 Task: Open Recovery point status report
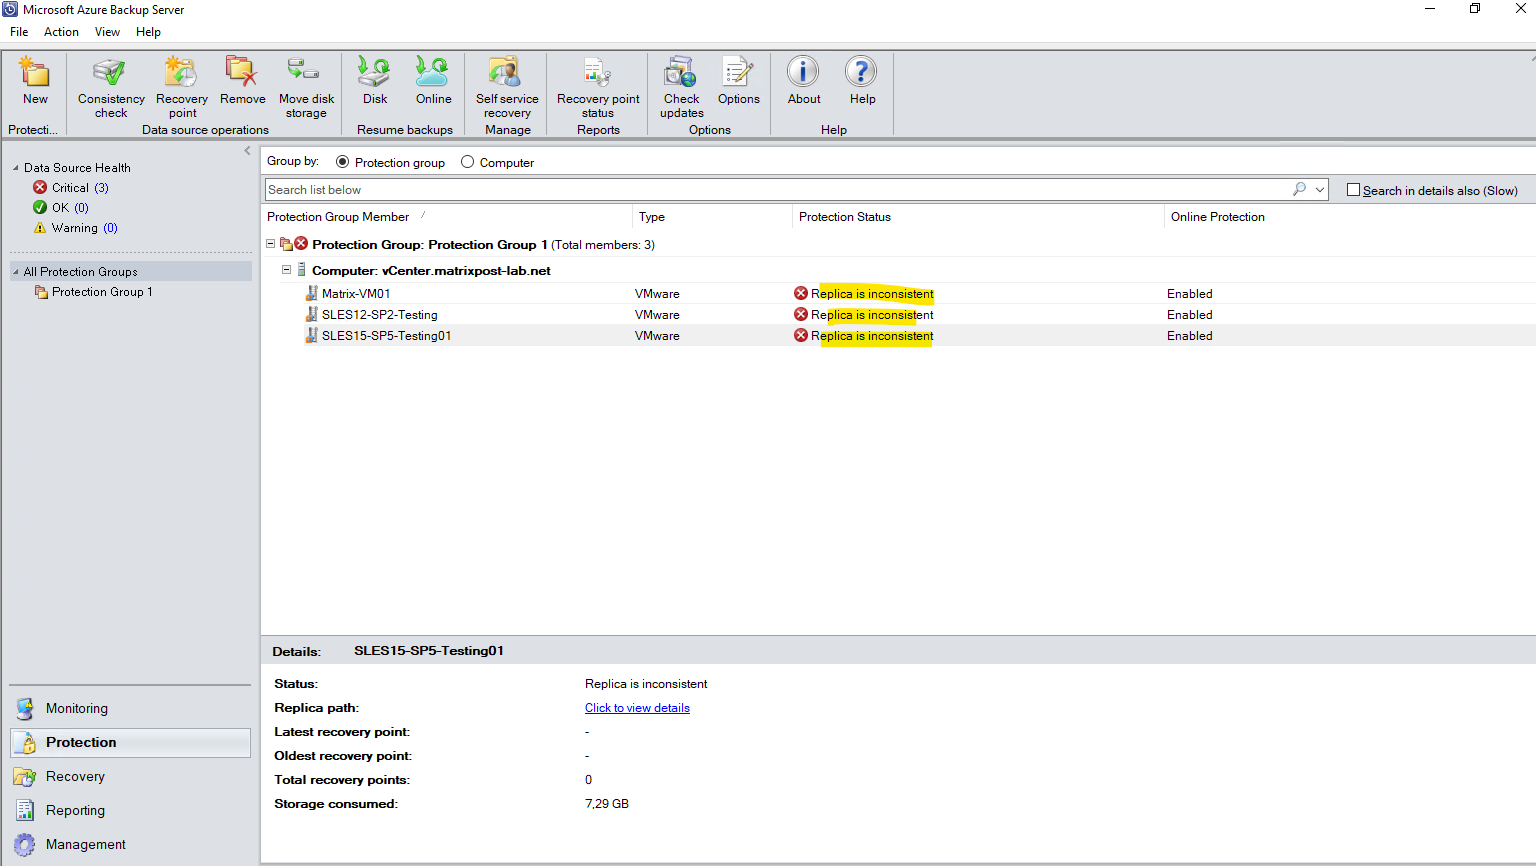597,72
